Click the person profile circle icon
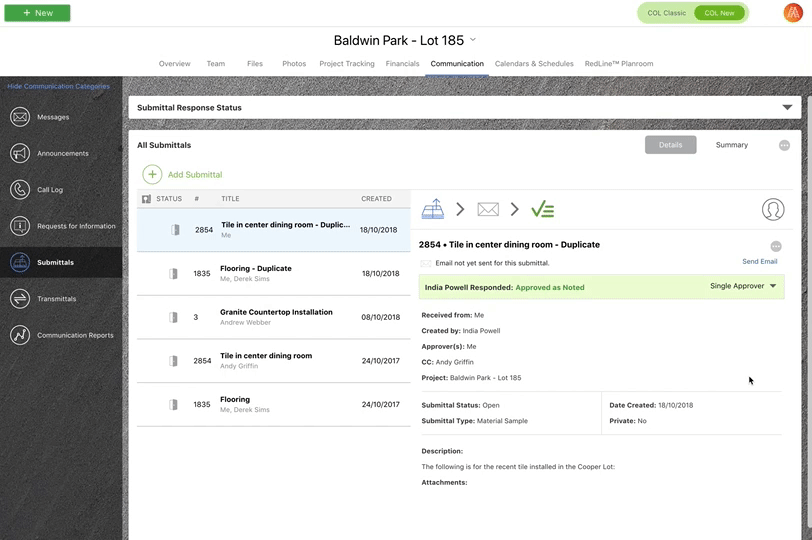 (773, 209)
